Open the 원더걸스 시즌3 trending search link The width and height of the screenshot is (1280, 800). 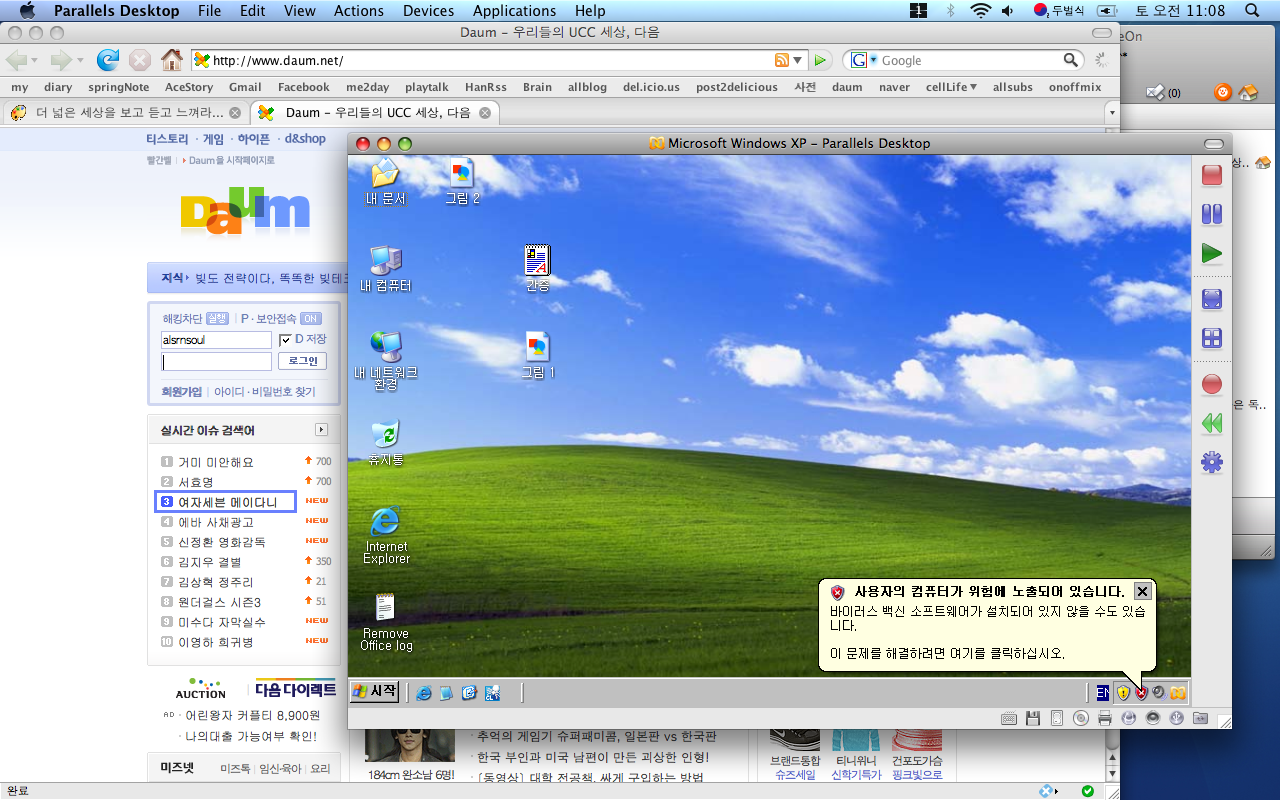(219, 602)
